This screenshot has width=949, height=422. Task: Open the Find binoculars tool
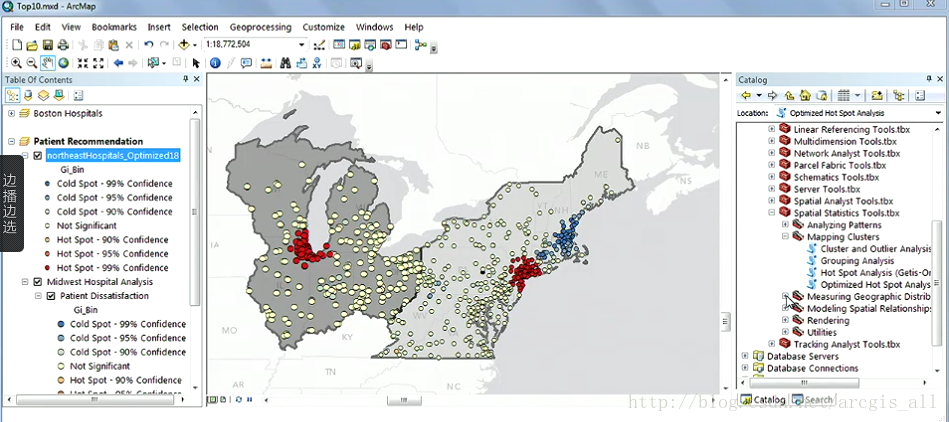tap(285, 63)
